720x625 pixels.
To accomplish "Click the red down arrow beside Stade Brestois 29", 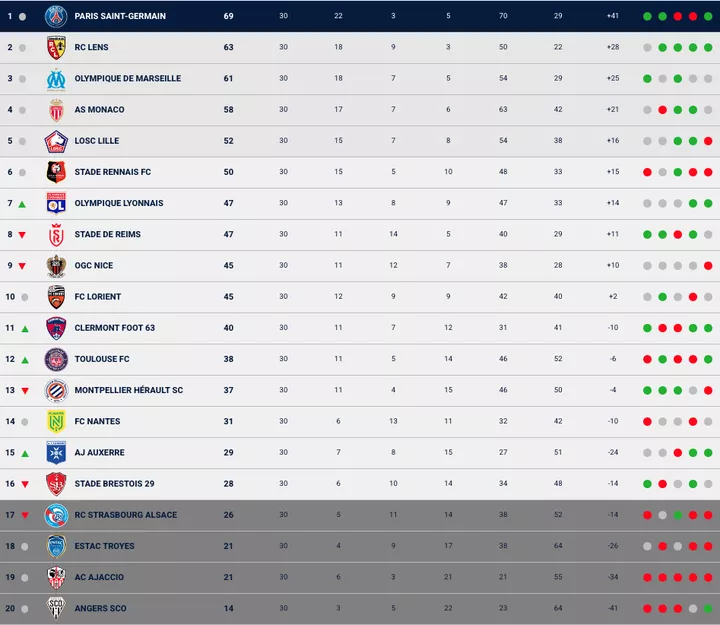I will click(22, 484).
